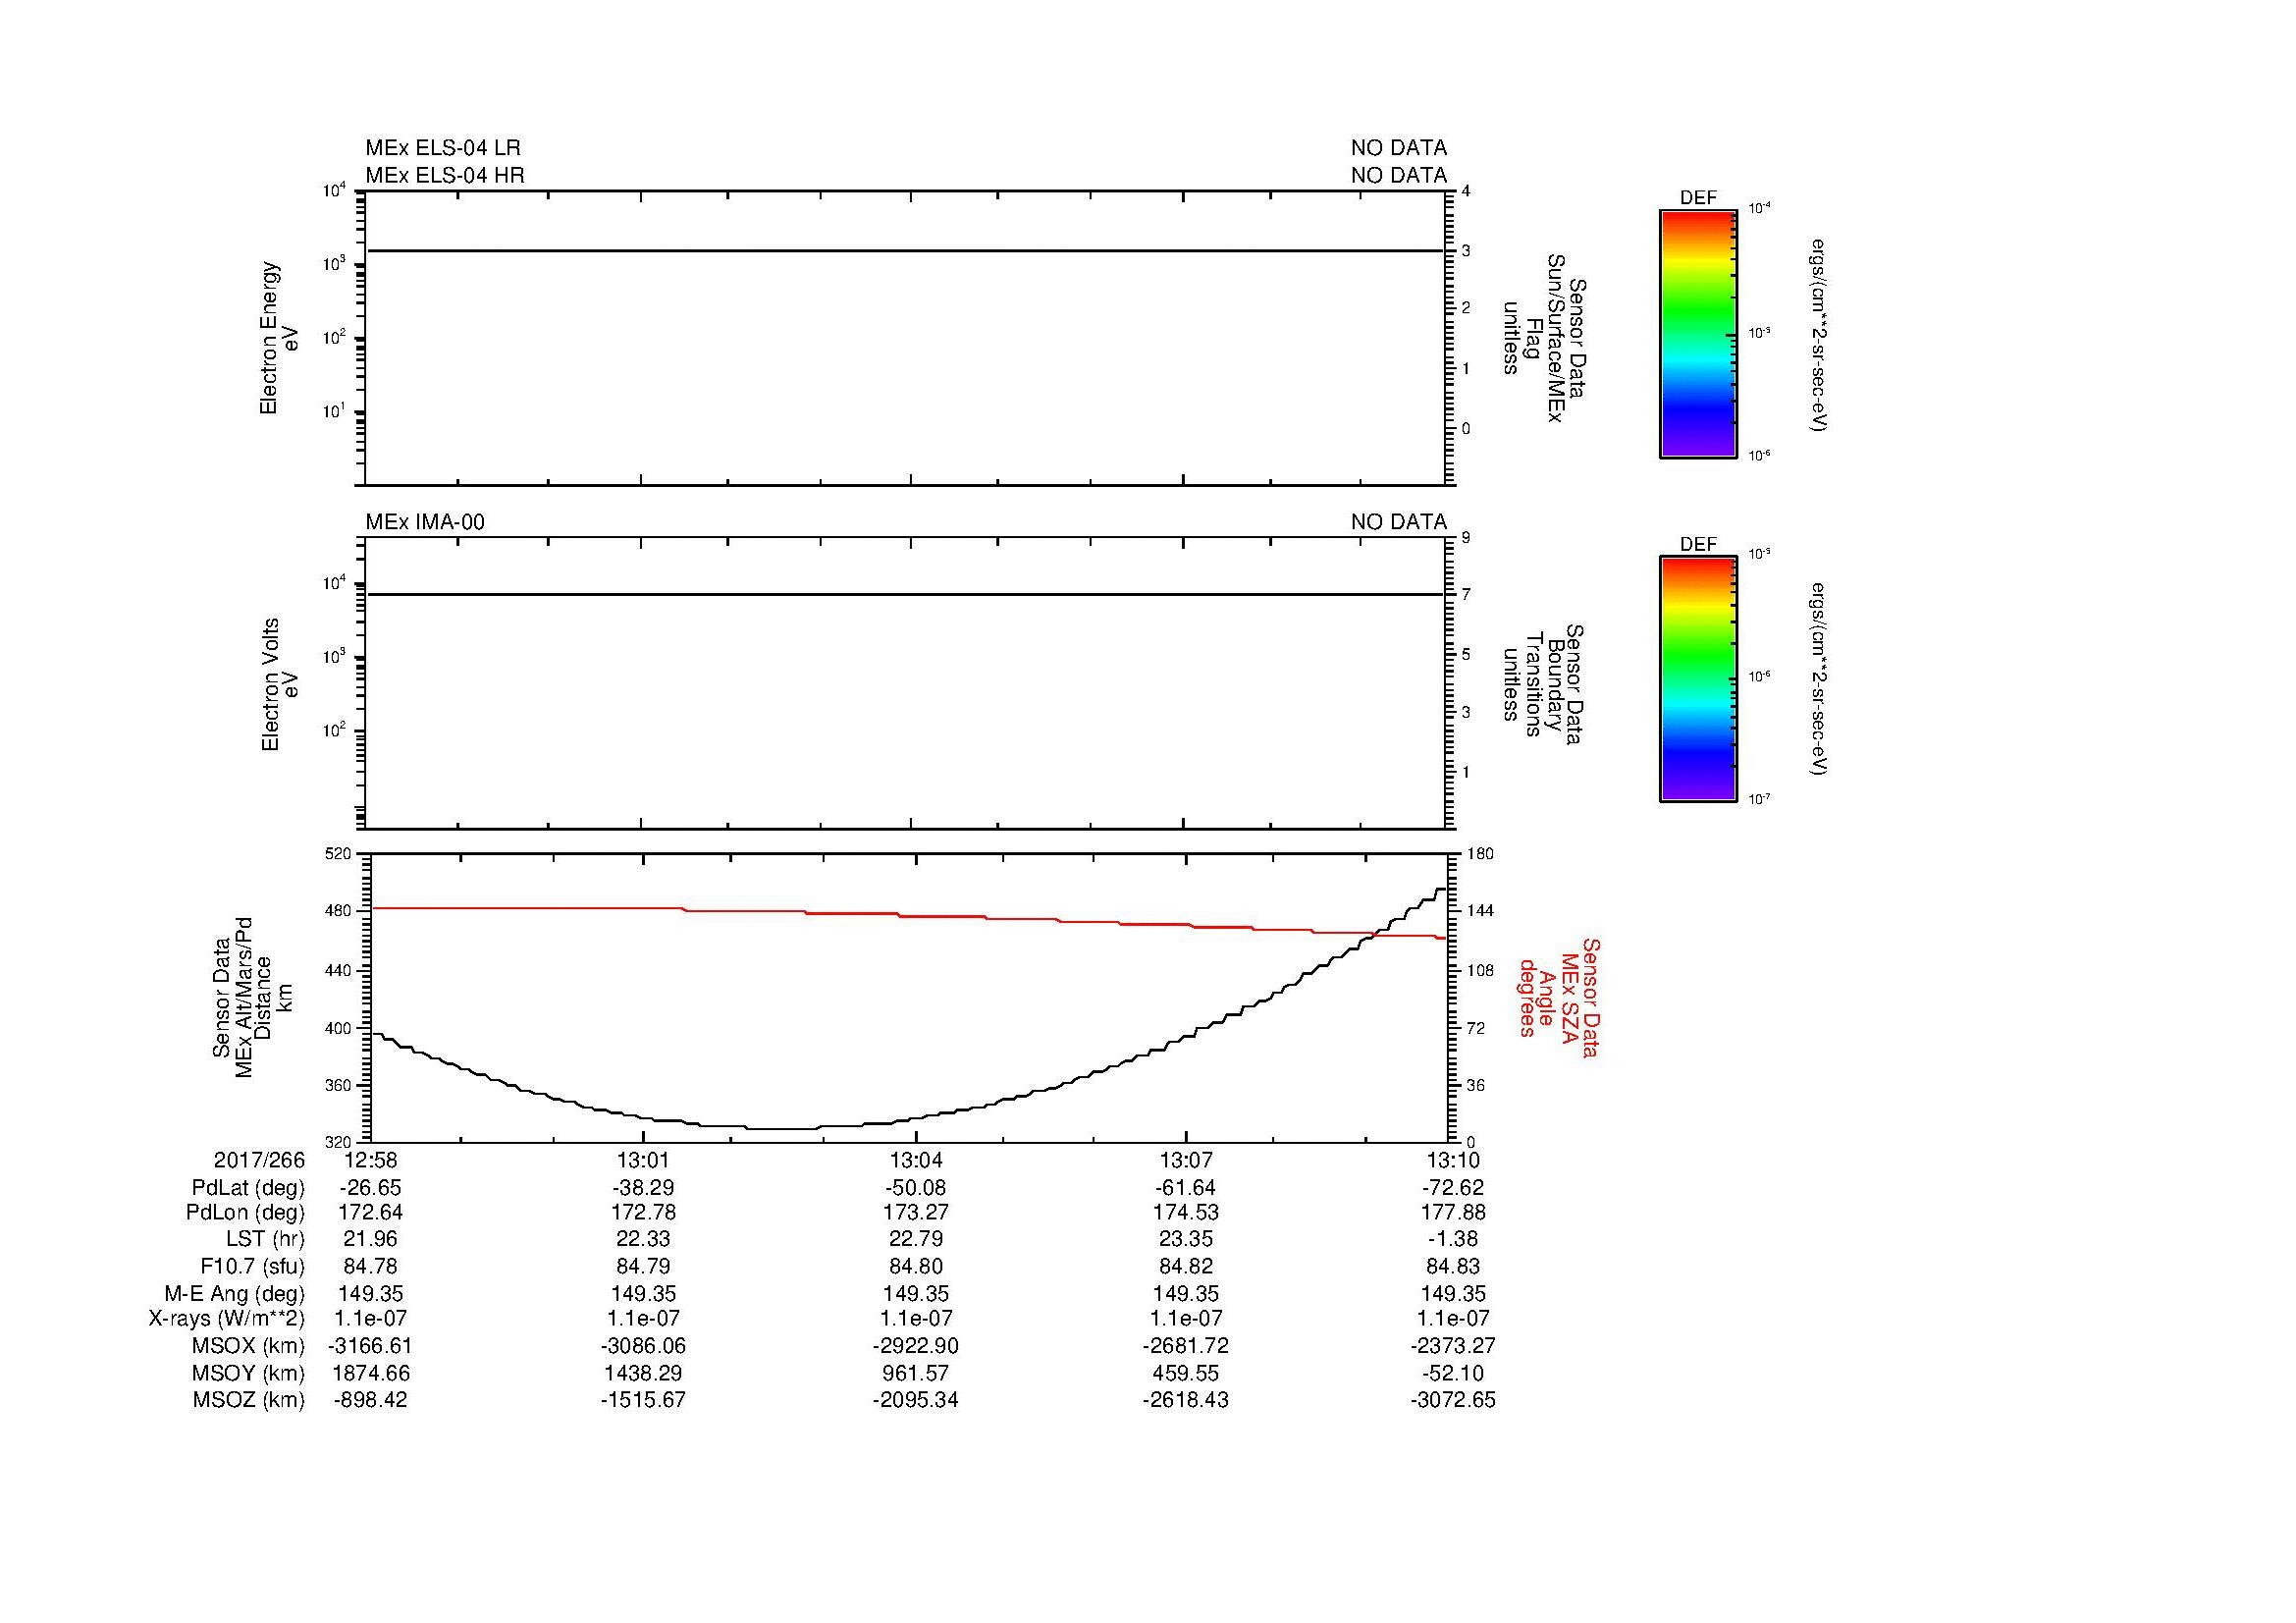Click MSOZ value -3072.65

click(x=1453, y=1400)
